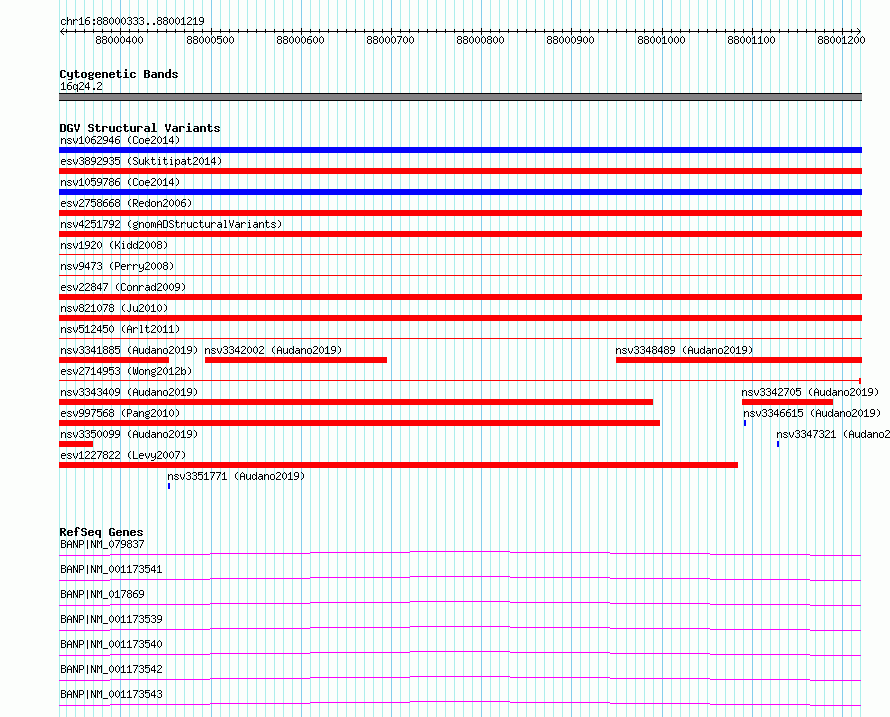This screenshot has height=717, width=890.
Task: Open gene BANP|NM_001173541
Action: 111,569
